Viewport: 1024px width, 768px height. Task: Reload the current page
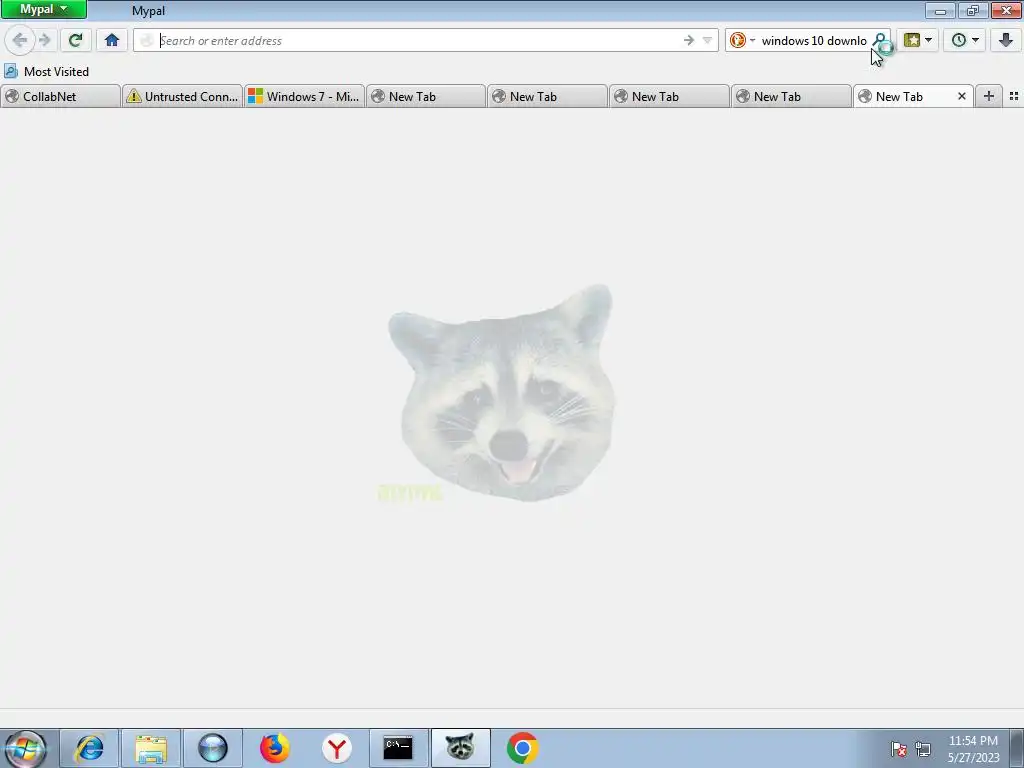(75, 40)
